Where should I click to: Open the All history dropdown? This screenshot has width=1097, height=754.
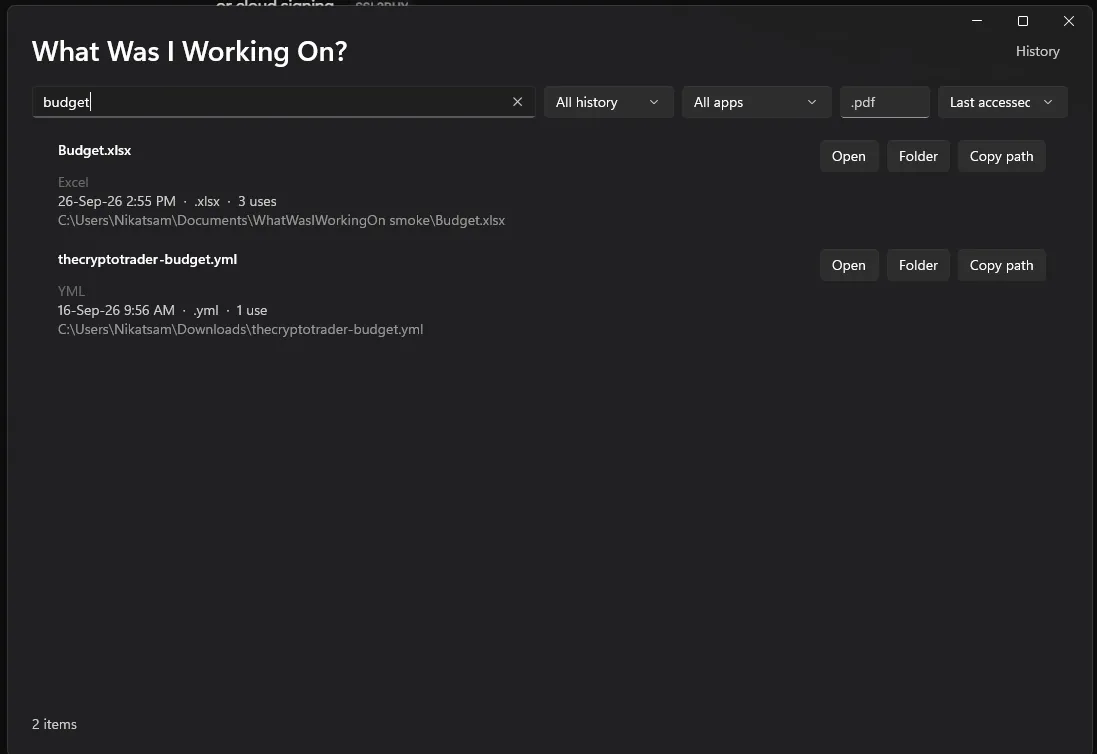[x=608, y=102]
